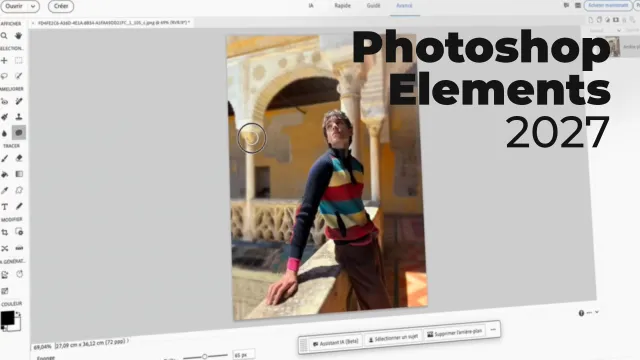Switch to the Avancé tab

(x=404, y=6)
